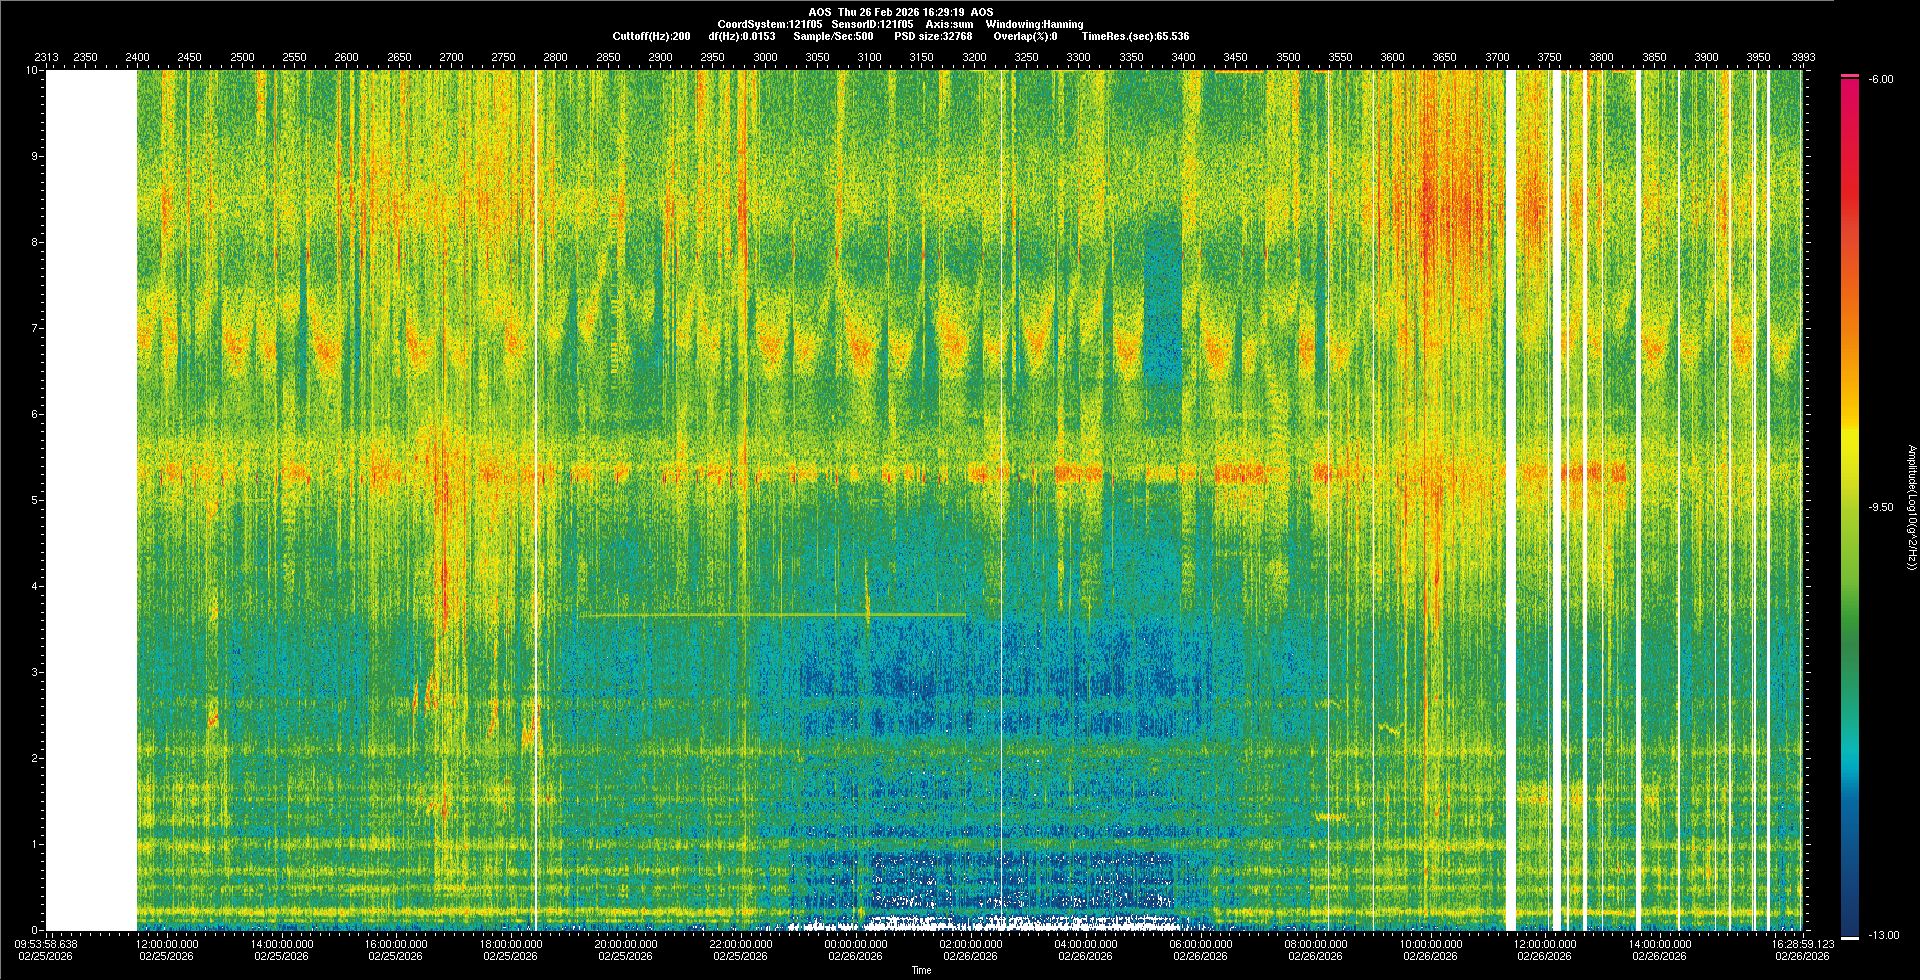Click the white data gap at left of plot
Screen dimensions: 1920x980
[92, 500]
